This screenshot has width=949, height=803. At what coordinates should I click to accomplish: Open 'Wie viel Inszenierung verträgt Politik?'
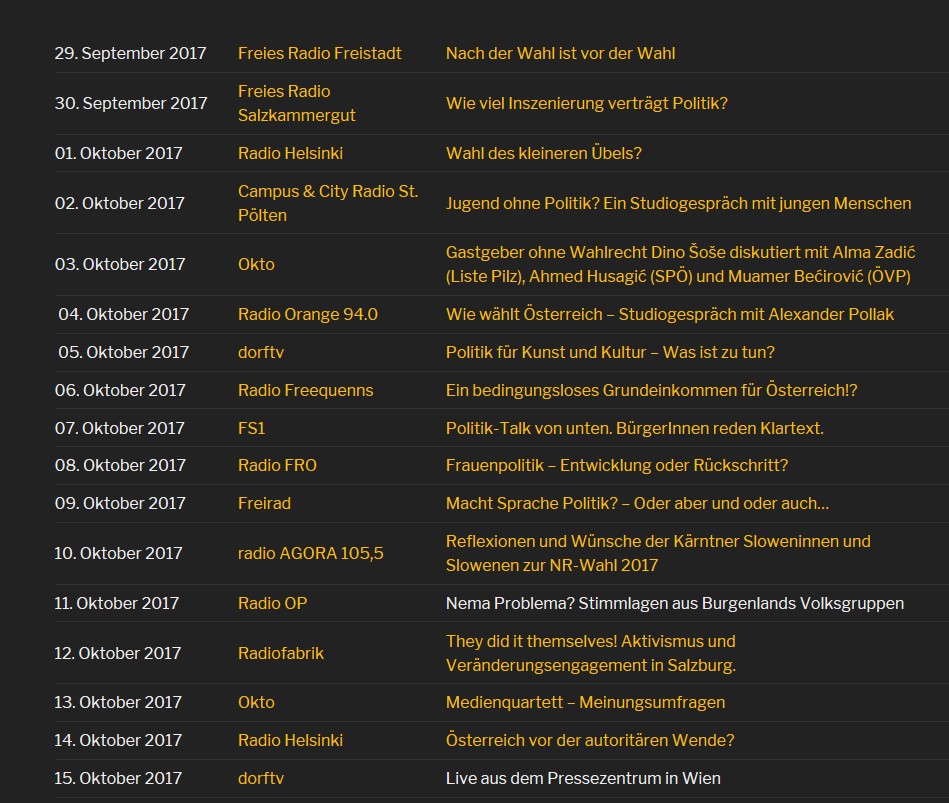point(586,103)
